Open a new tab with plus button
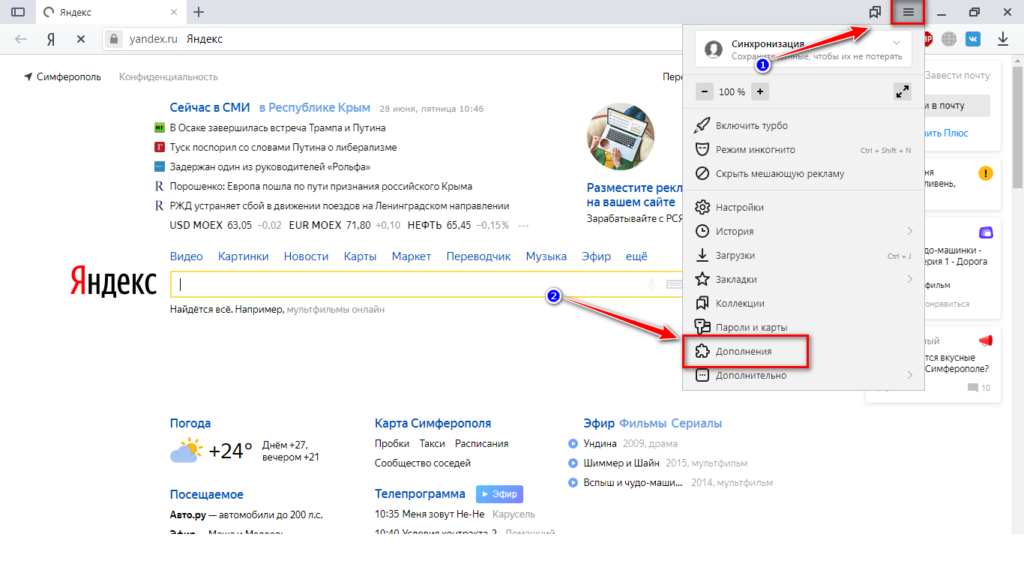This screenshot has height=576, width=1024. point(199,12)
